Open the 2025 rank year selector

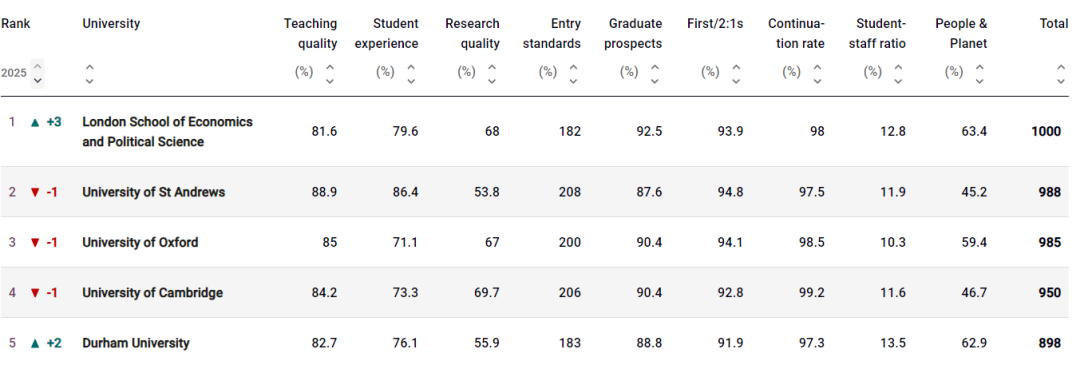(x=14, y=73)
